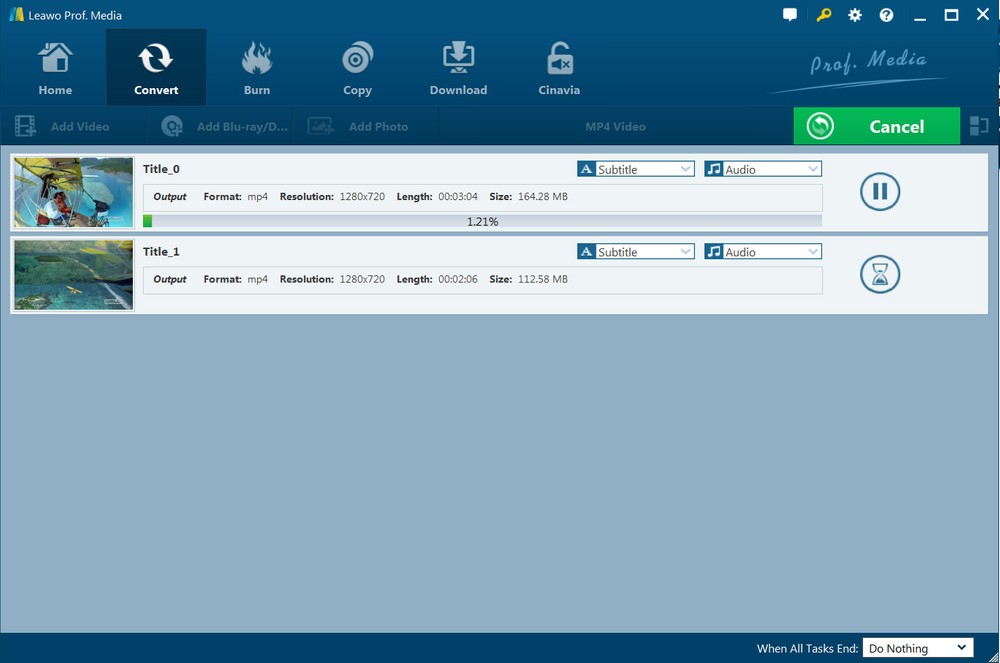
Task: Maximize the Leawo Prof. Media window
Action: pos(951,15)
